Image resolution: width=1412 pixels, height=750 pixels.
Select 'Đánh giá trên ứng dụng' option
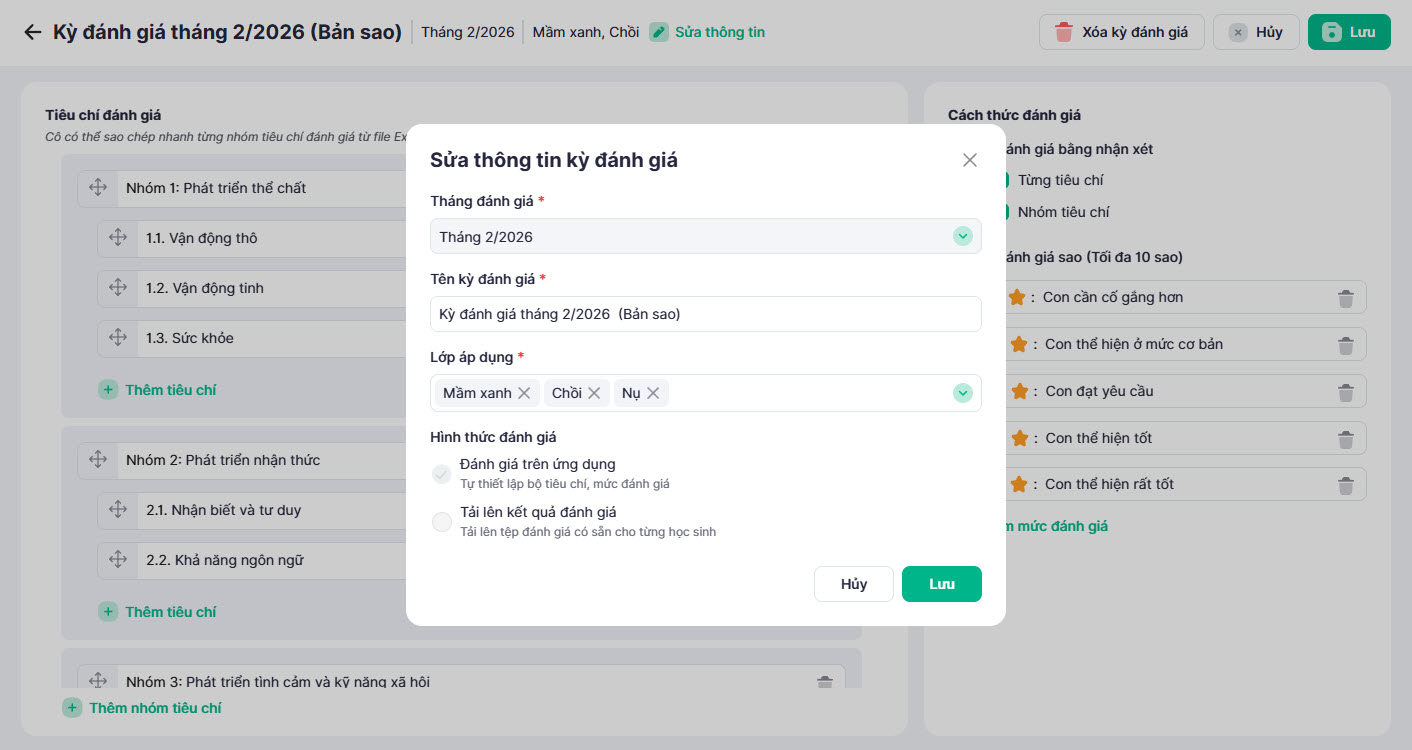pos(442,474)
